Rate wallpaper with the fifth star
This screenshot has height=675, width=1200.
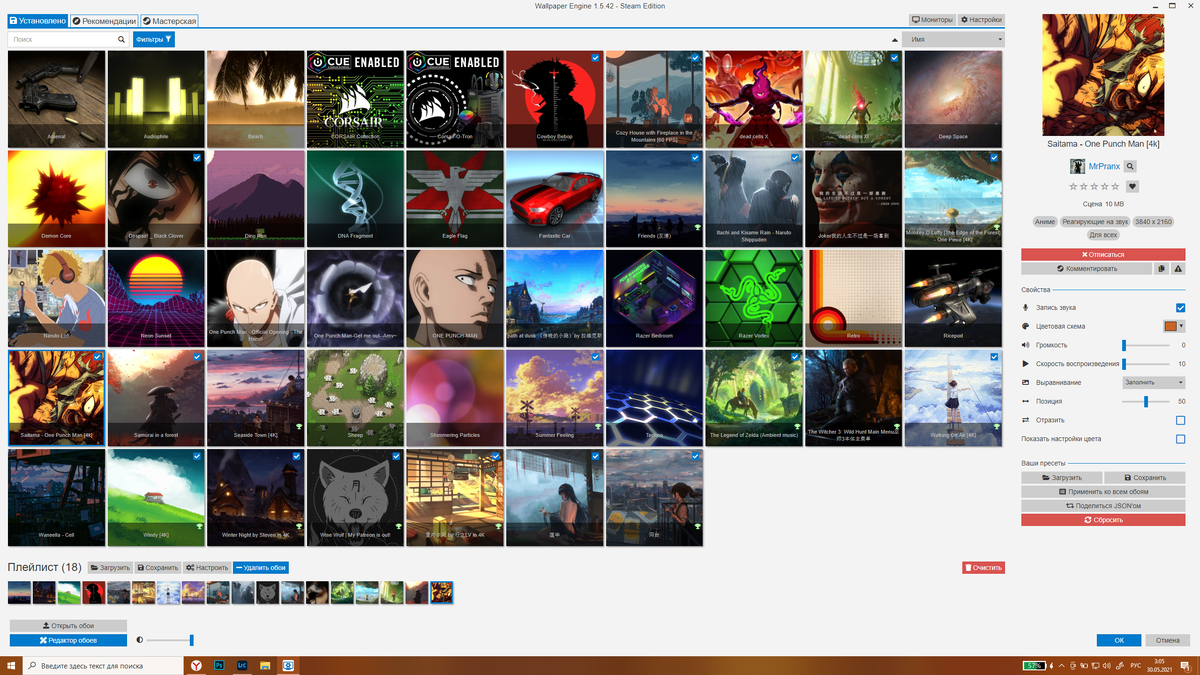coord(1117,186)
